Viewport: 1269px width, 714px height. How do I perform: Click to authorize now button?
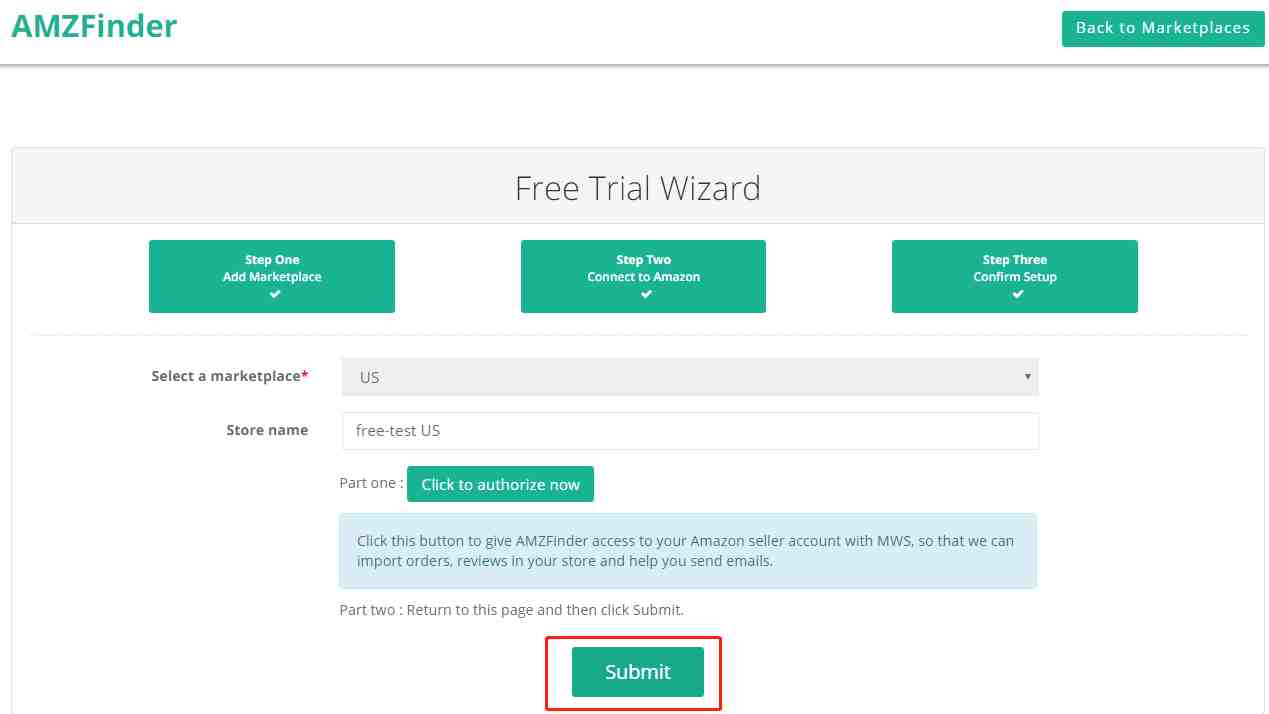tap(500, 484)
